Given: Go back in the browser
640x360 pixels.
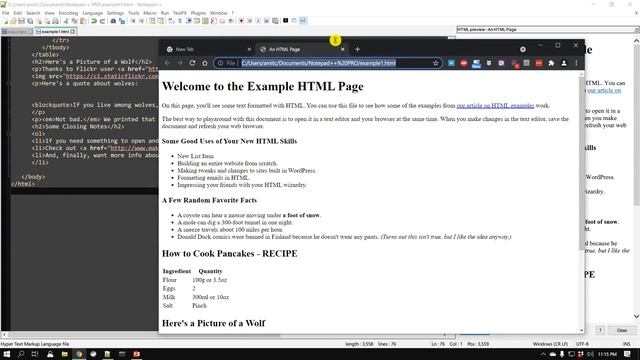Looking at the screenshot, I should (x=167, y=63).
